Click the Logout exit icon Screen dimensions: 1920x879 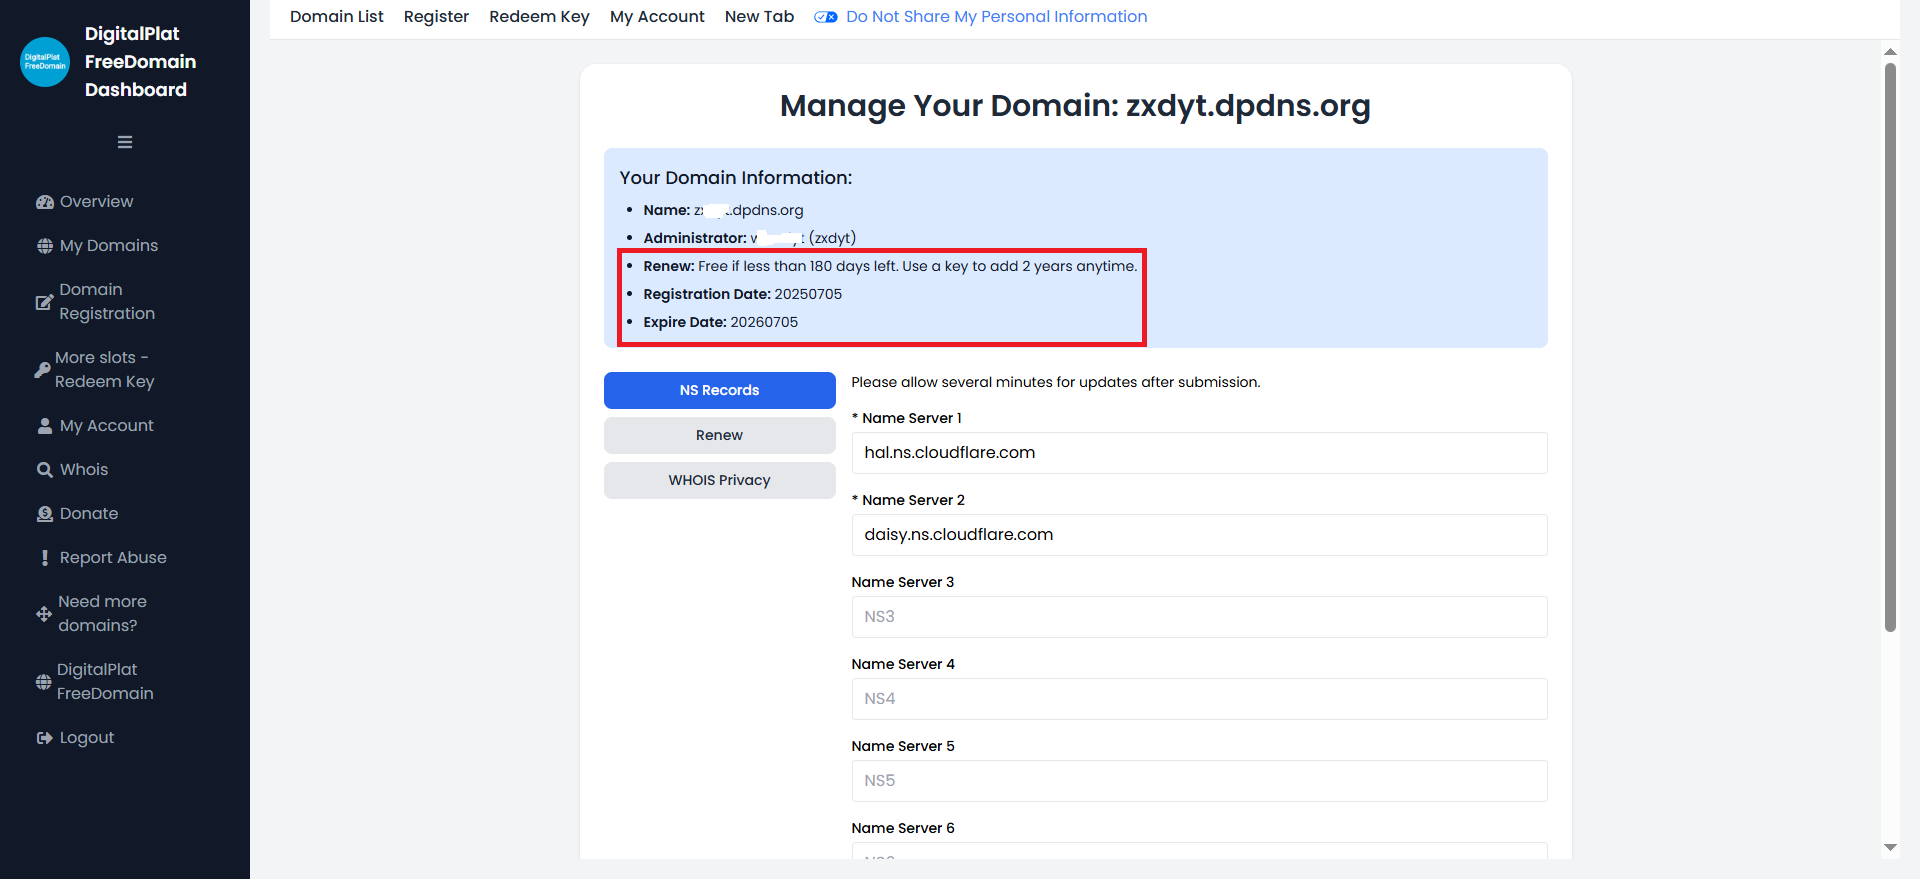[45, 738]
